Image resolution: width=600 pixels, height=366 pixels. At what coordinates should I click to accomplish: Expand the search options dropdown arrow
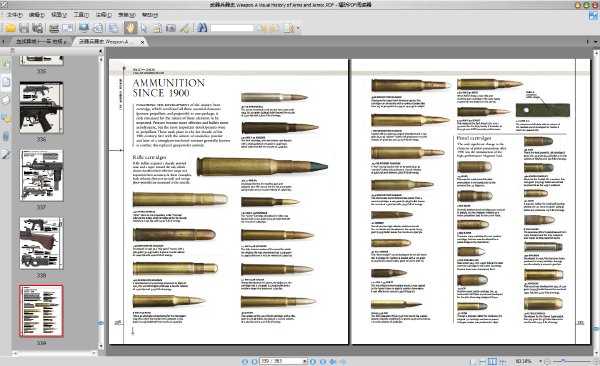298,28
